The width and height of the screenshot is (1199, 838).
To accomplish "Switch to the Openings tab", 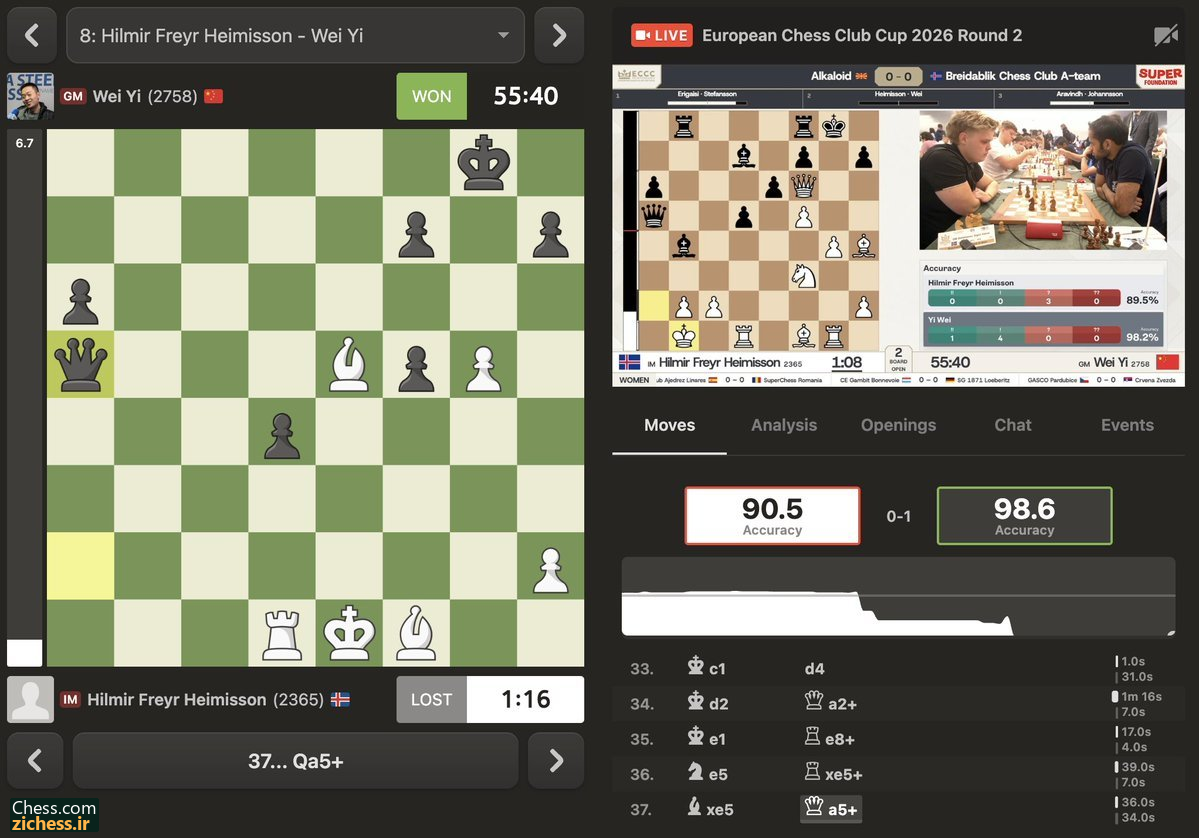I will [898, 426].
